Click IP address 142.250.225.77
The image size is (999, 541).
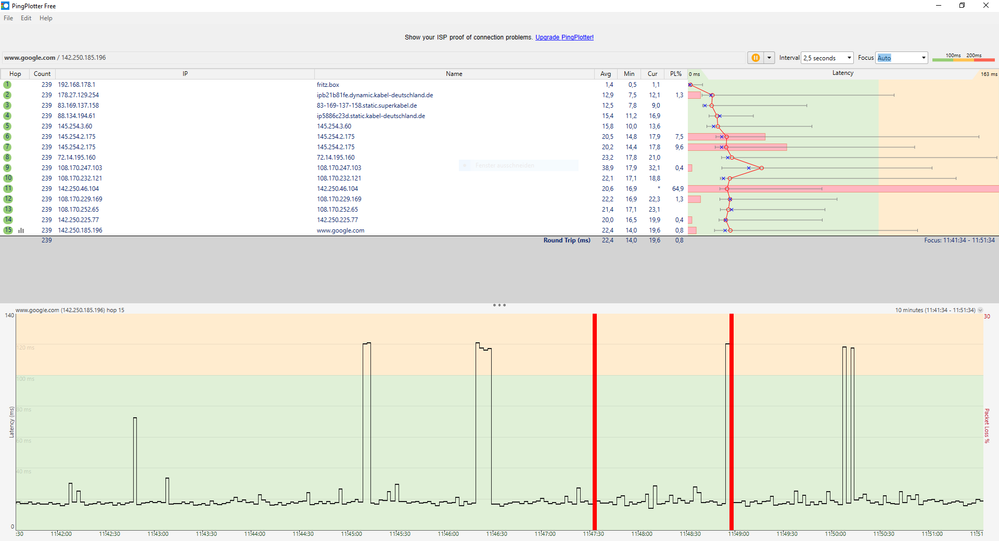click(78, 220)
